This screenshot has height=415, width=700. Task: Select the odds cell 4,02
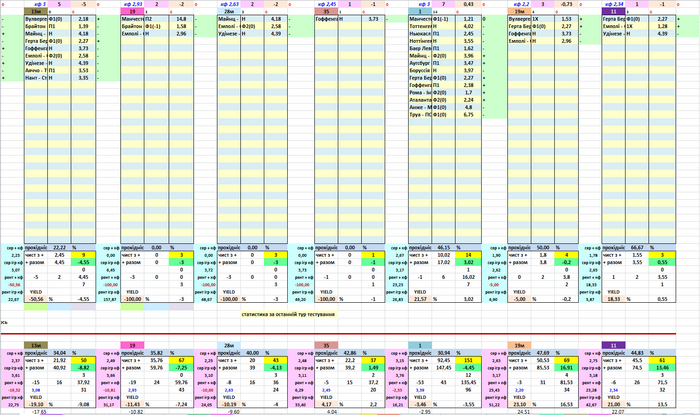[468, 26]
